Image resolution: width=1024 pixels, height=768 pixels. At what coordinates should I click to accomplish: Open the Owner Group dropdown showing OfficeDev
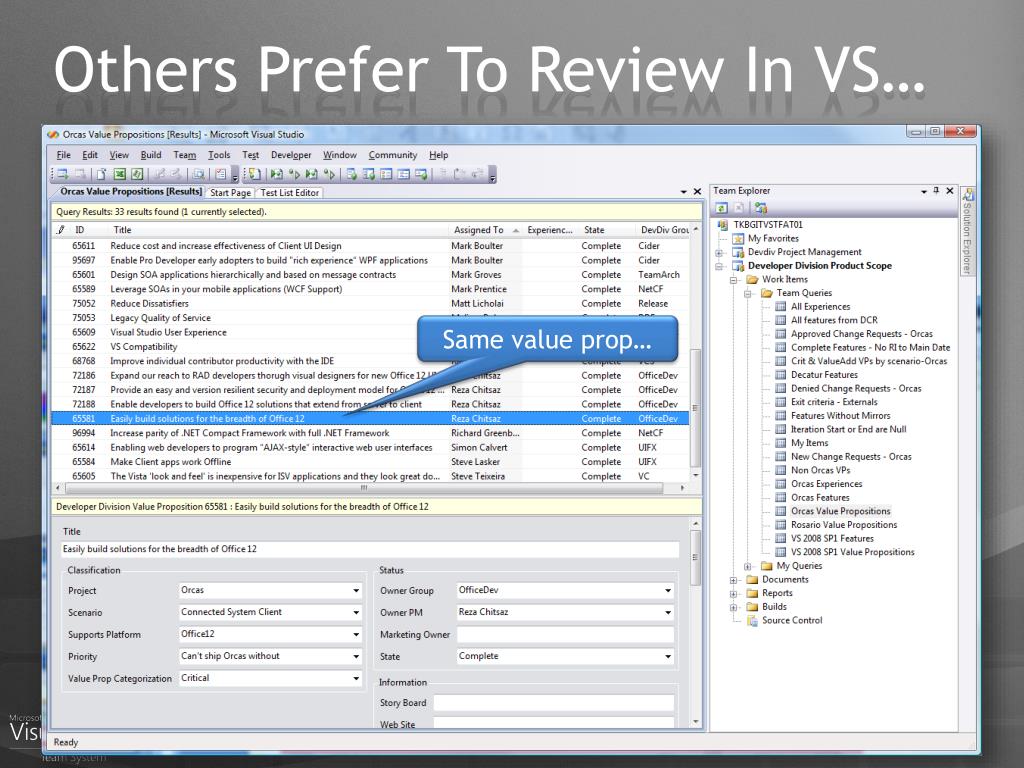[x=668, y=590]
